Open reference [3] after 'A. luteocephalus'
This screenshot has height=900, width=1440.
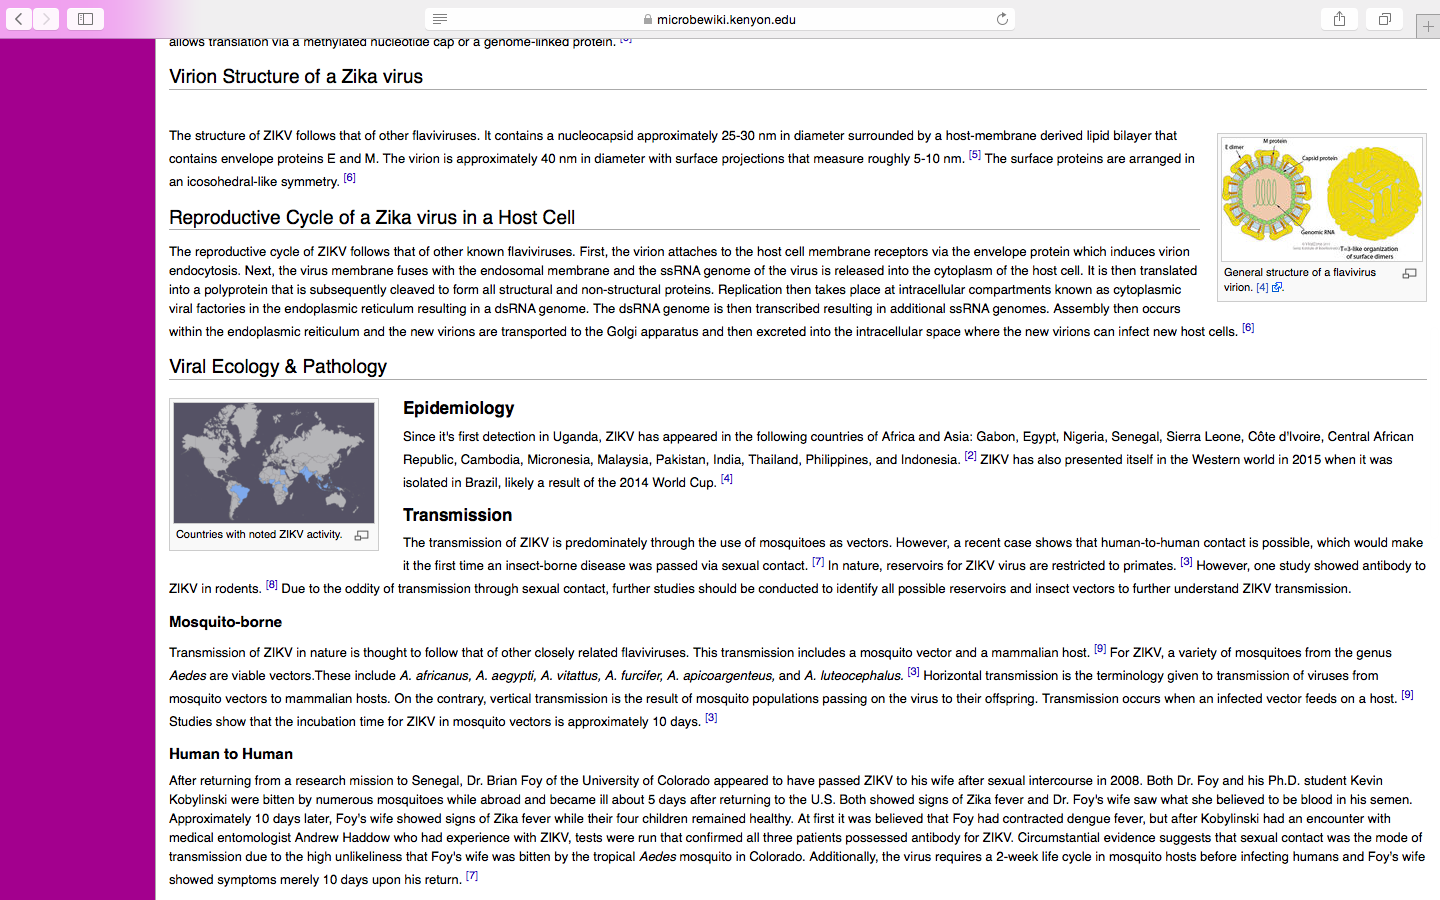(913, 672)
